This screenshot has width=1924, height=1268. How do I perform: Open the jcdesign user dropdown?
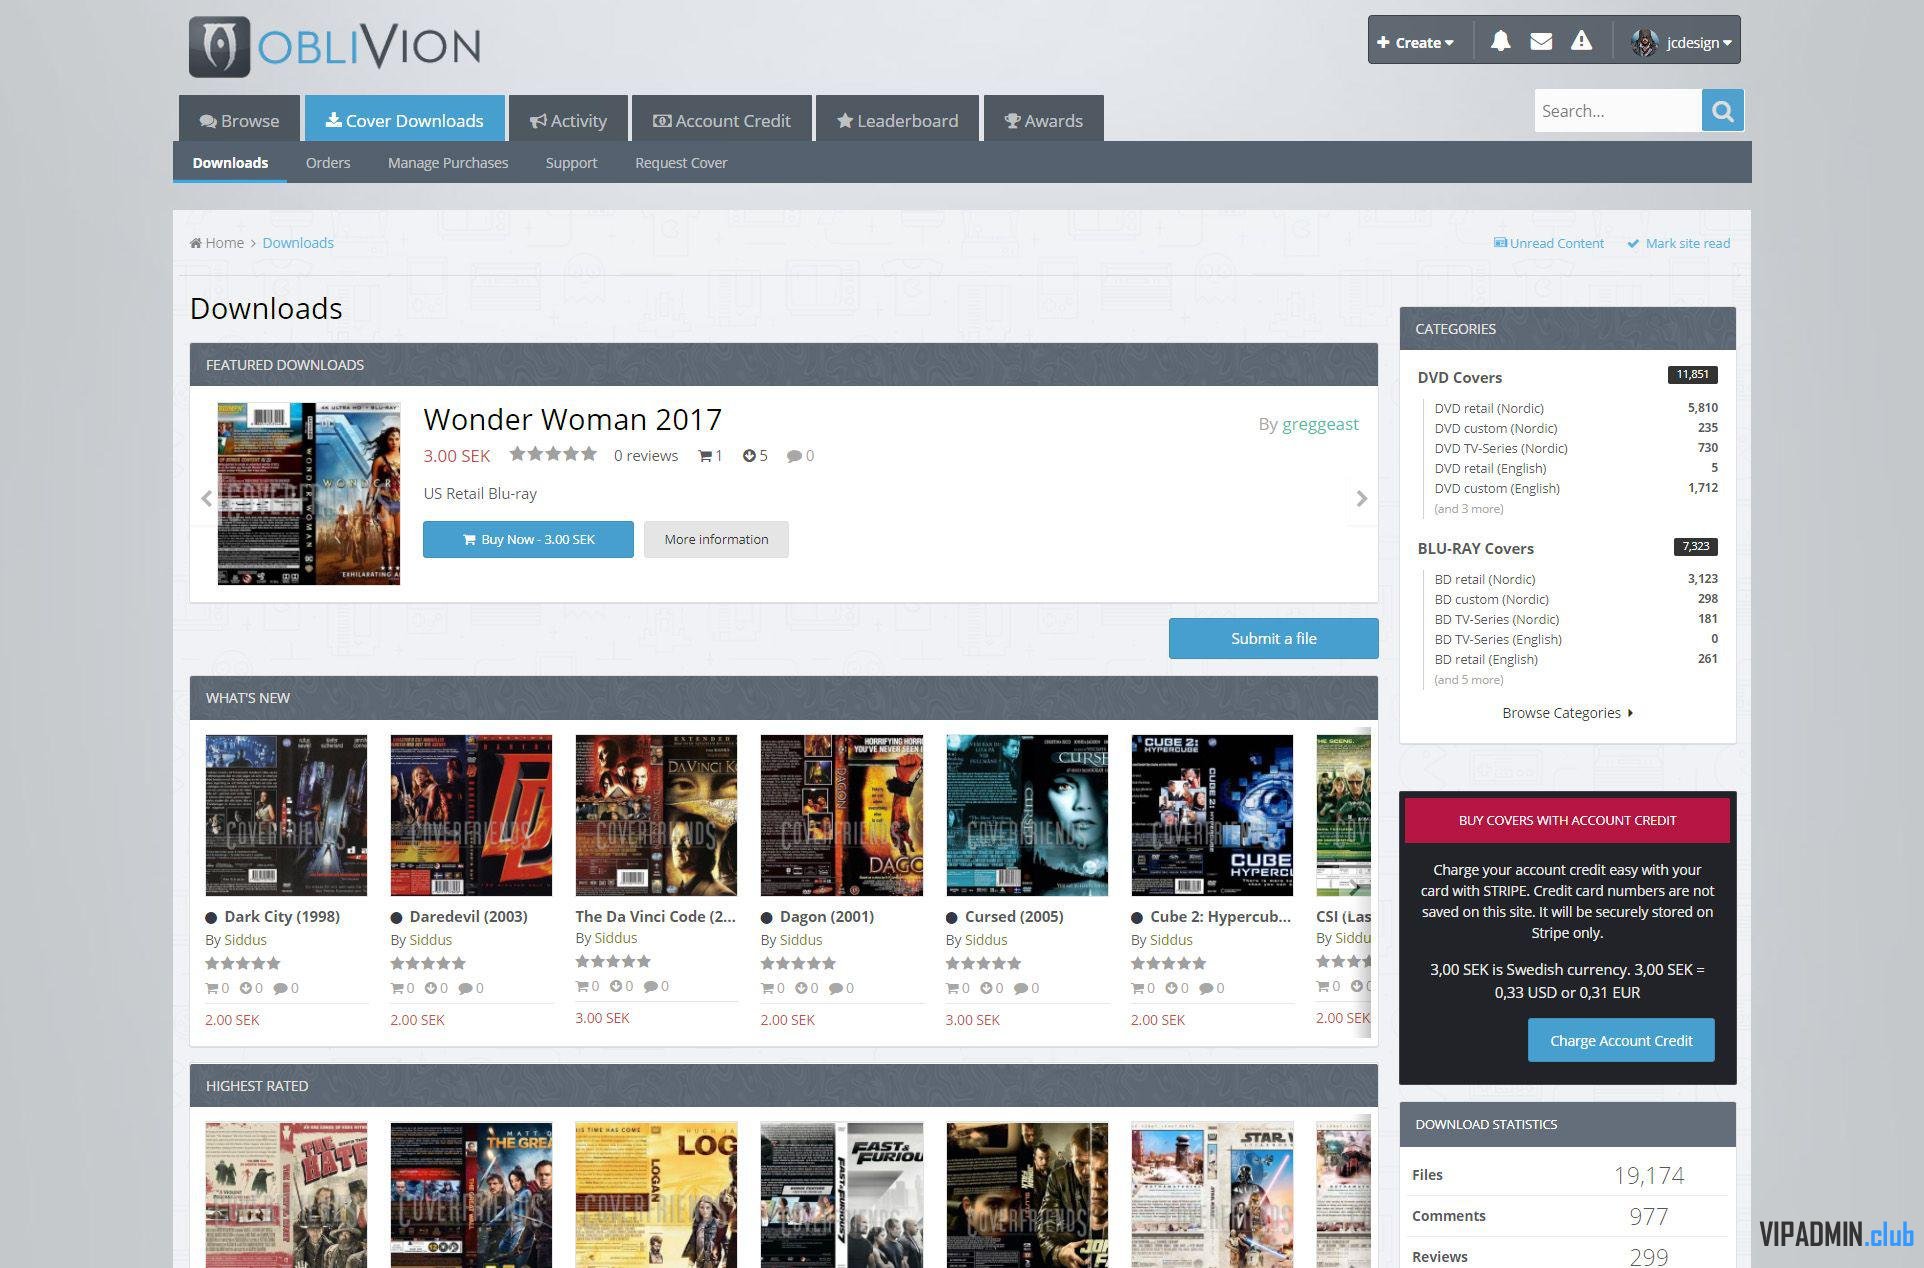[x=1699, y=42]
